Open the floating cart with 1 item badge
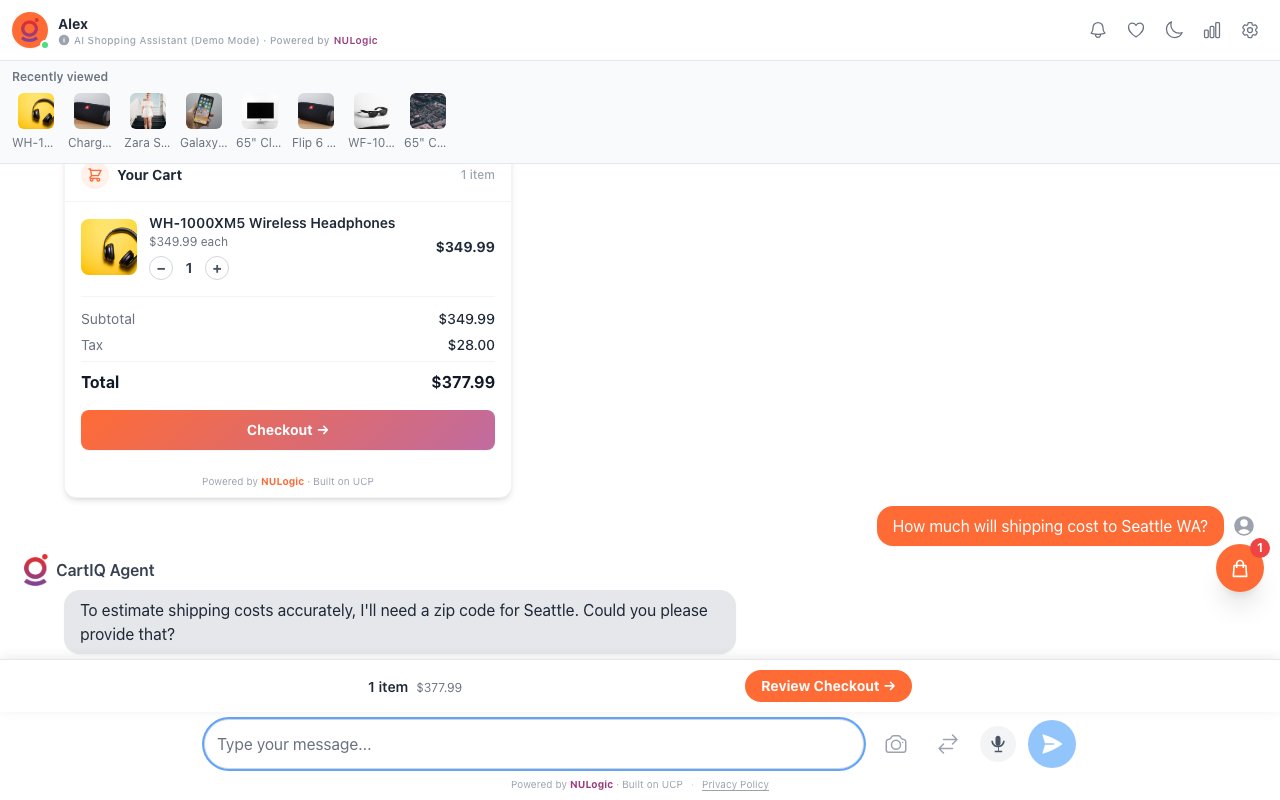1280x800 pixels. [1240, 568]
